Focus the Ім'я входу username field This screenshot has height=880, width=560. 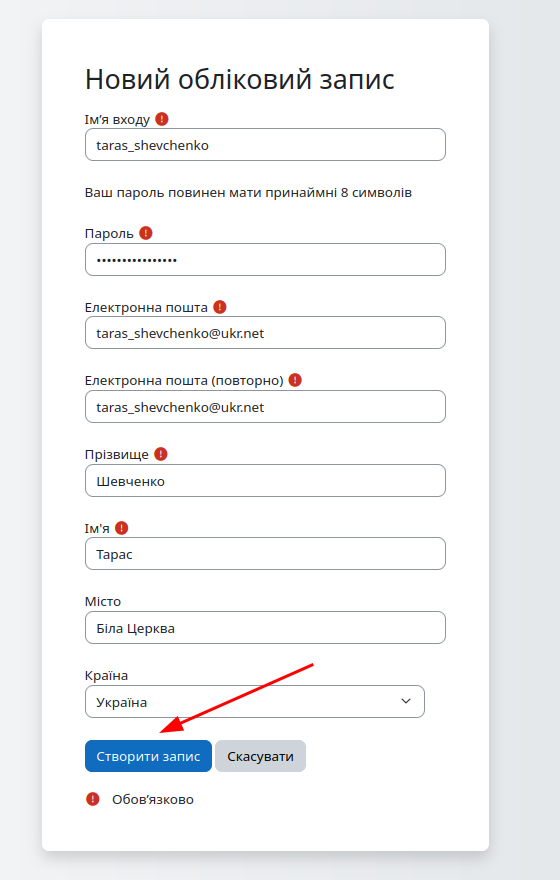click(265, 145)
